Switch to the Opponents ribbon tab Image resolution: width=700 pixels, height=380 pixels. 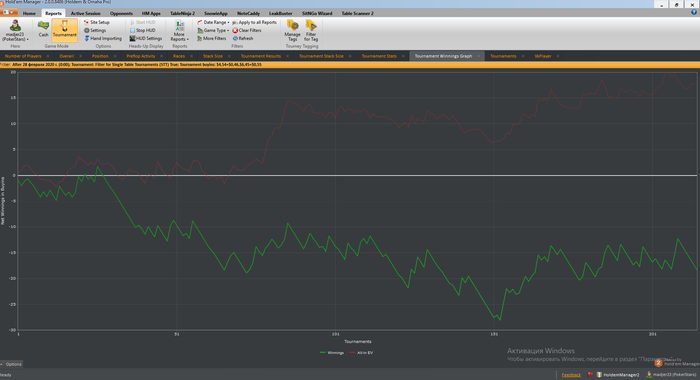(121, 13)
